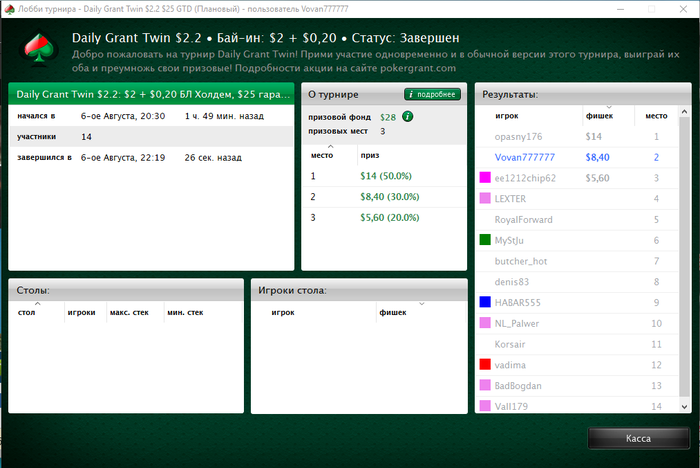The width and height of the screenshot is (700, 468).
Task: Click the third place prize $5,60 (20.0%)
Action: point(390,217)
